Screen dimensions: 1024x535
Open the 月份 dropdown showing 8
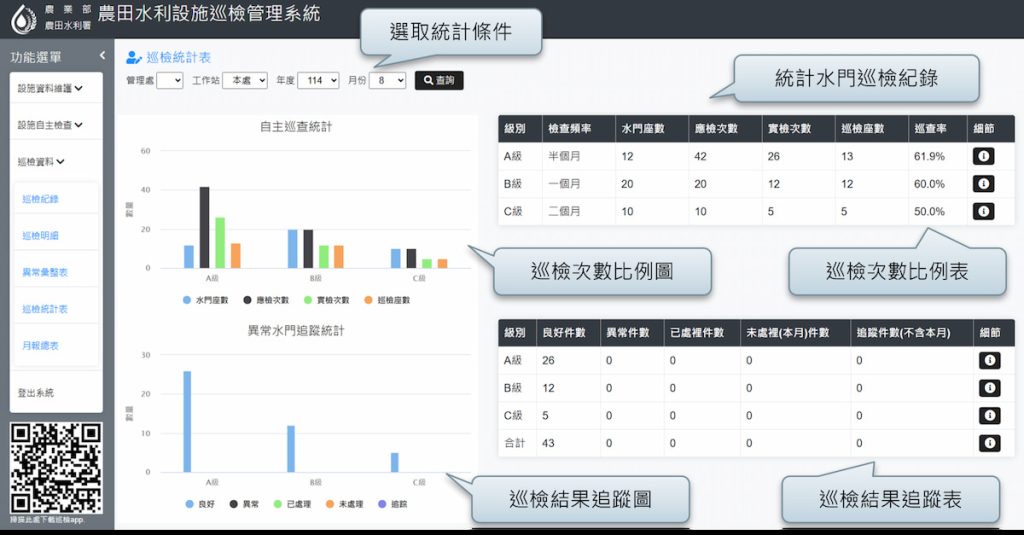[x=387, y=80]
